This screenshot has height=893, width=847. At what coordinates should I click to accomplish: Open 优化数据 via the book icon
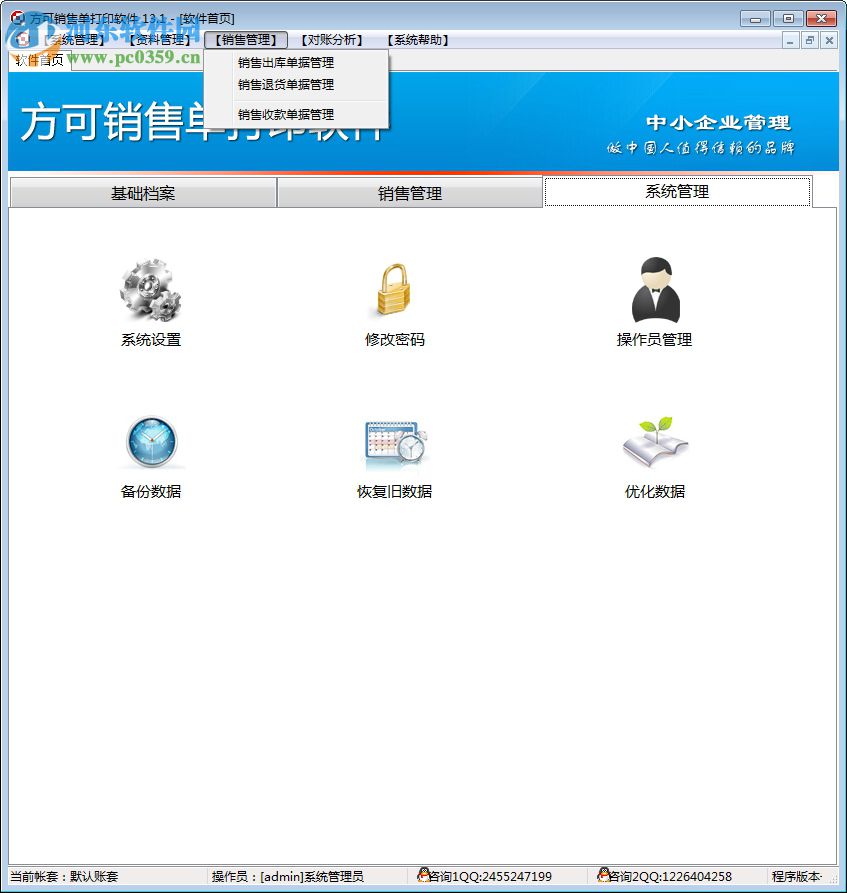(654, 442)
